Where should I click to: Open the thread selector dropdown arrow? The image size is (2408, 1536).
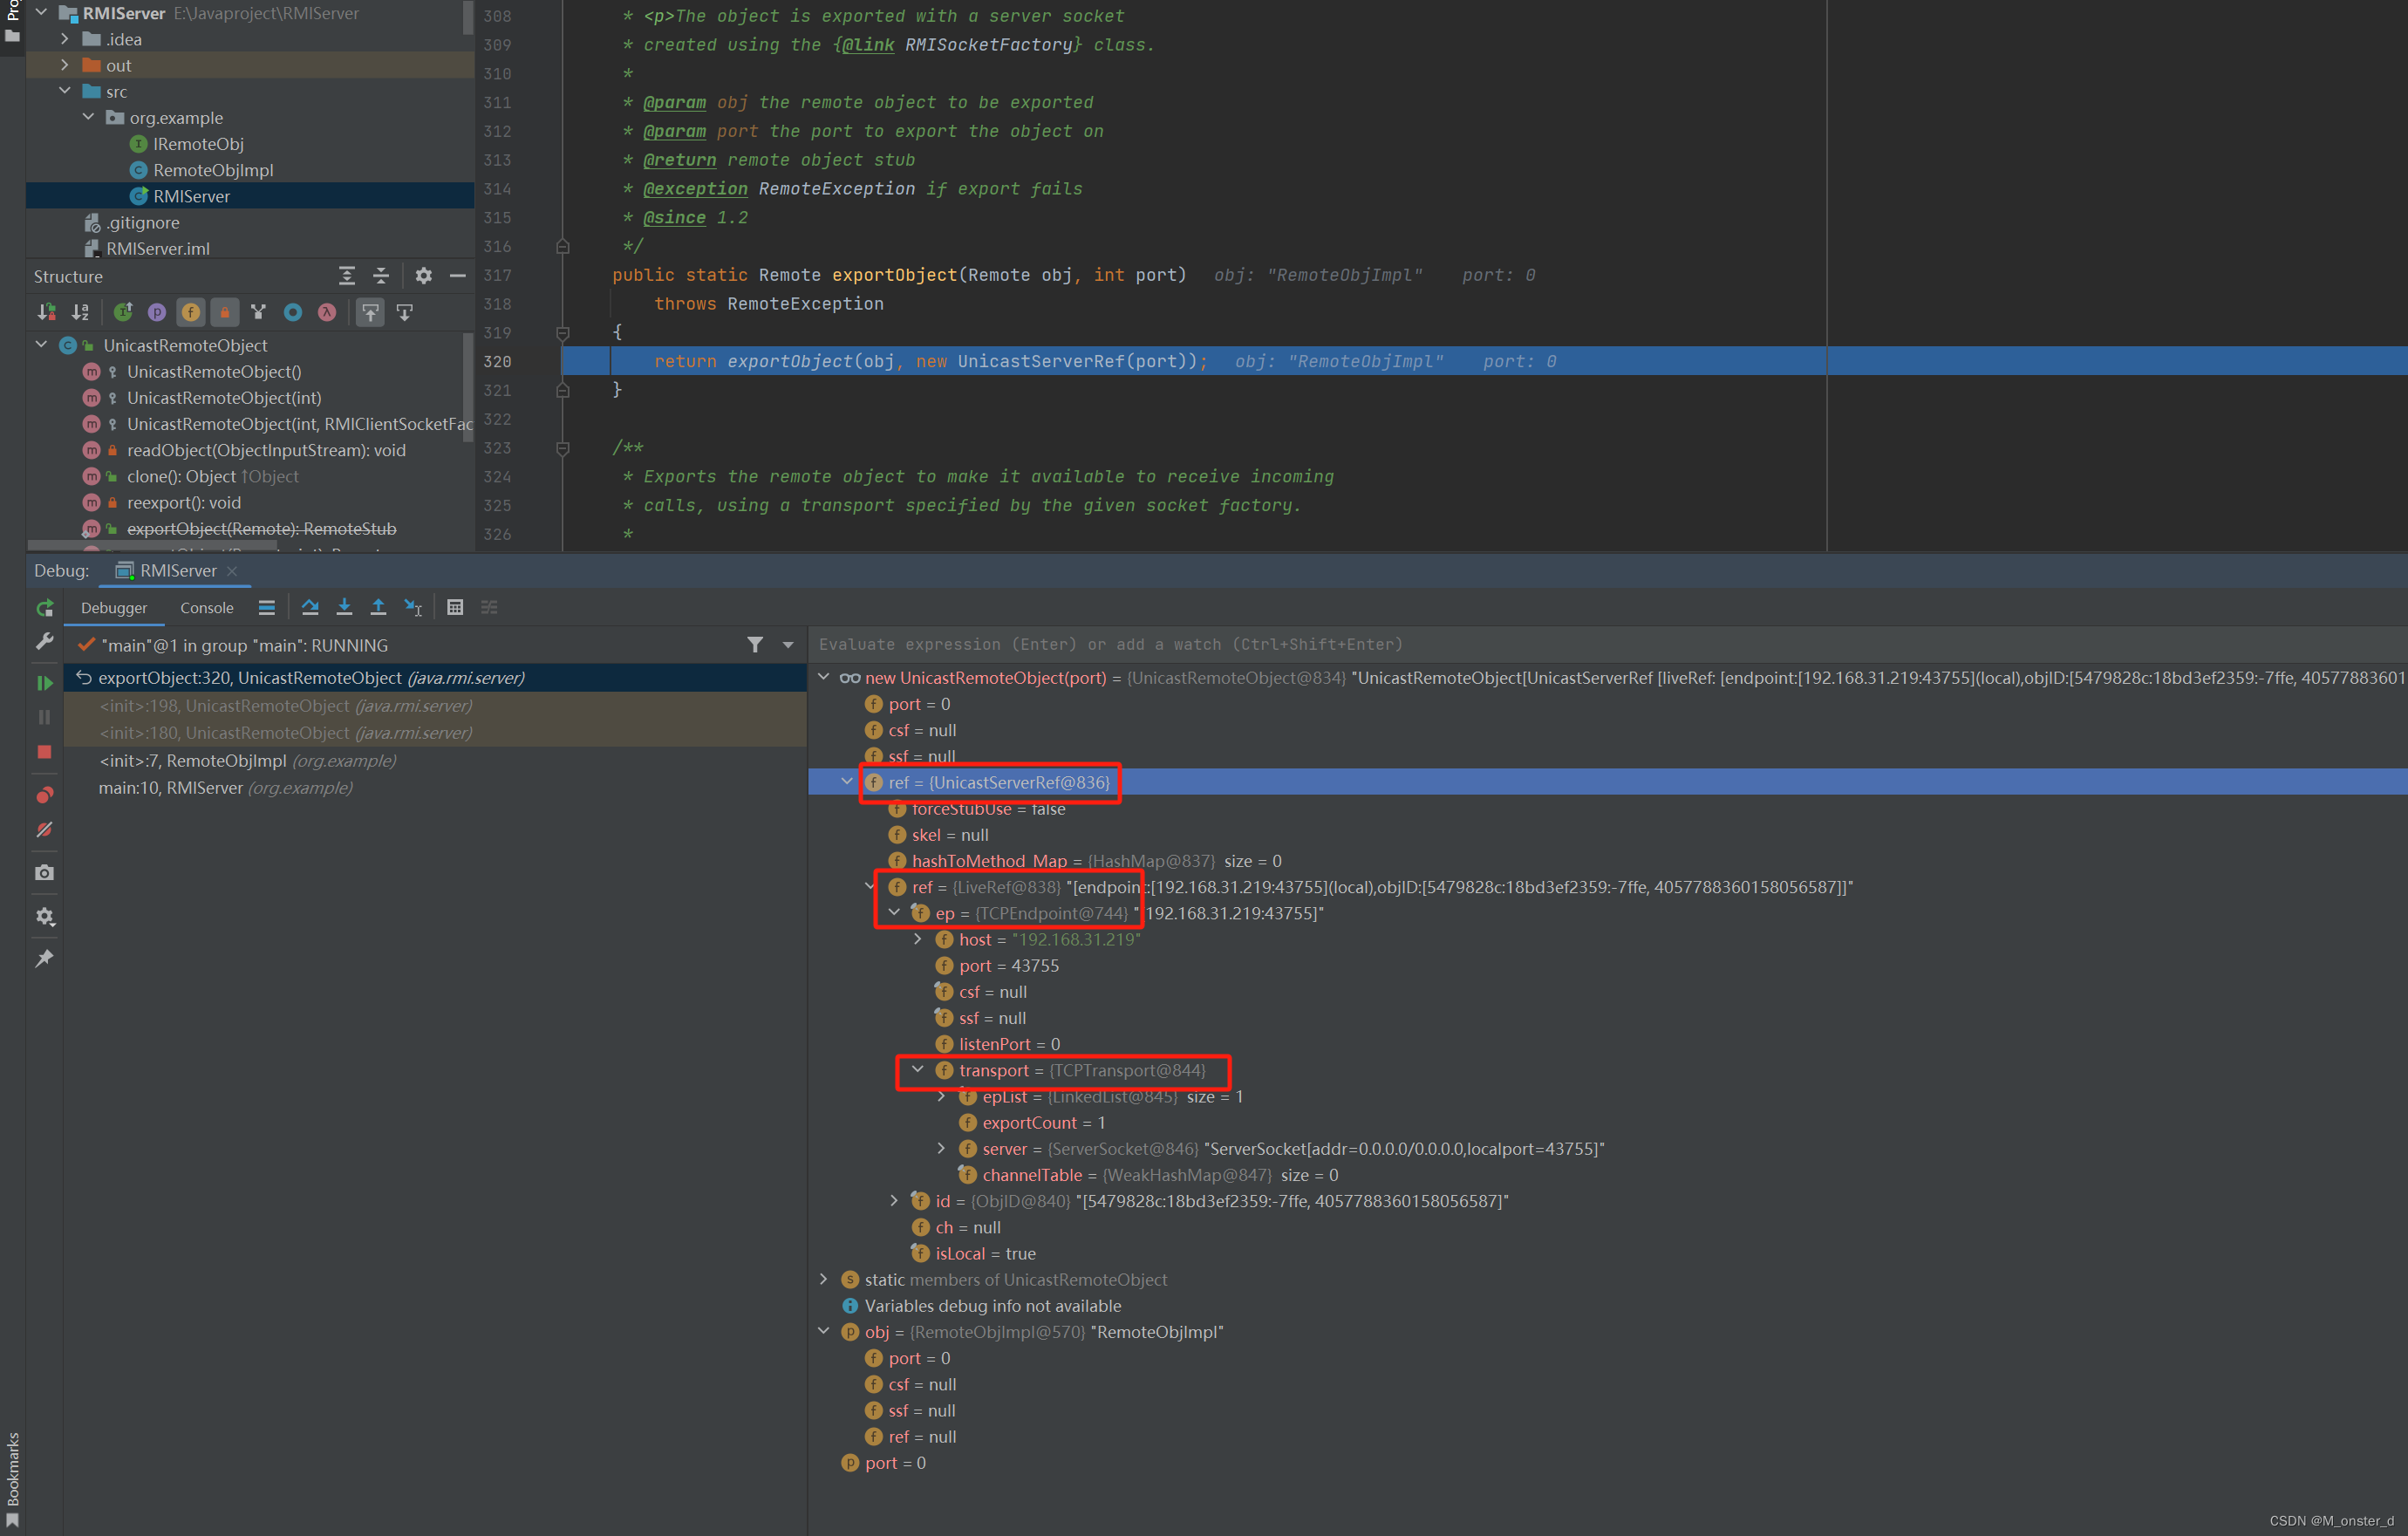788,645
